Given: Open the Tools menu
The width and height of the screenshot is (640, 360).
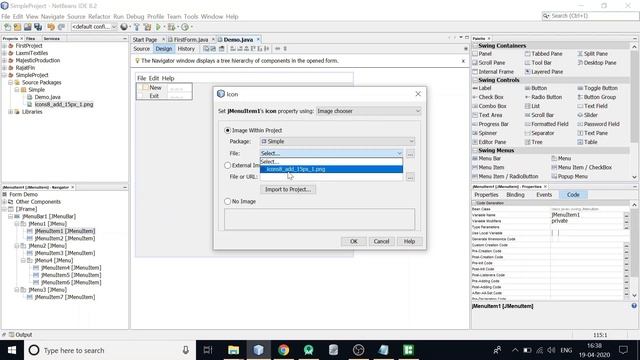Looking at the screenshot, I should pos(191,16).
